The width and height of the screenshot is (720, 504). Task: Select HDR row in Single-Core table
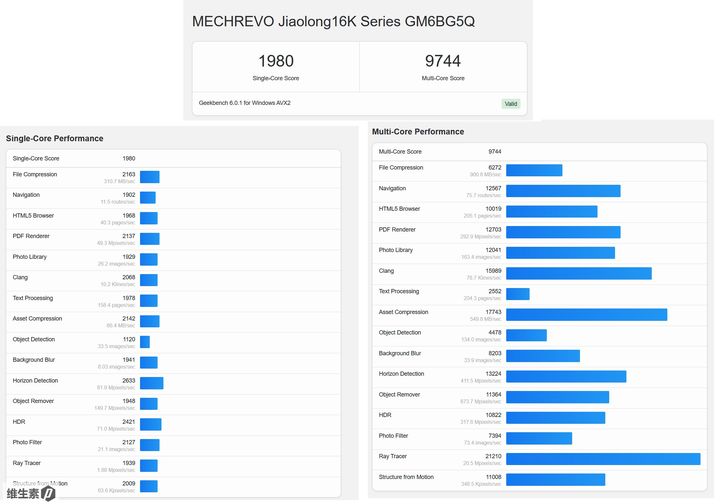[174, 426]
